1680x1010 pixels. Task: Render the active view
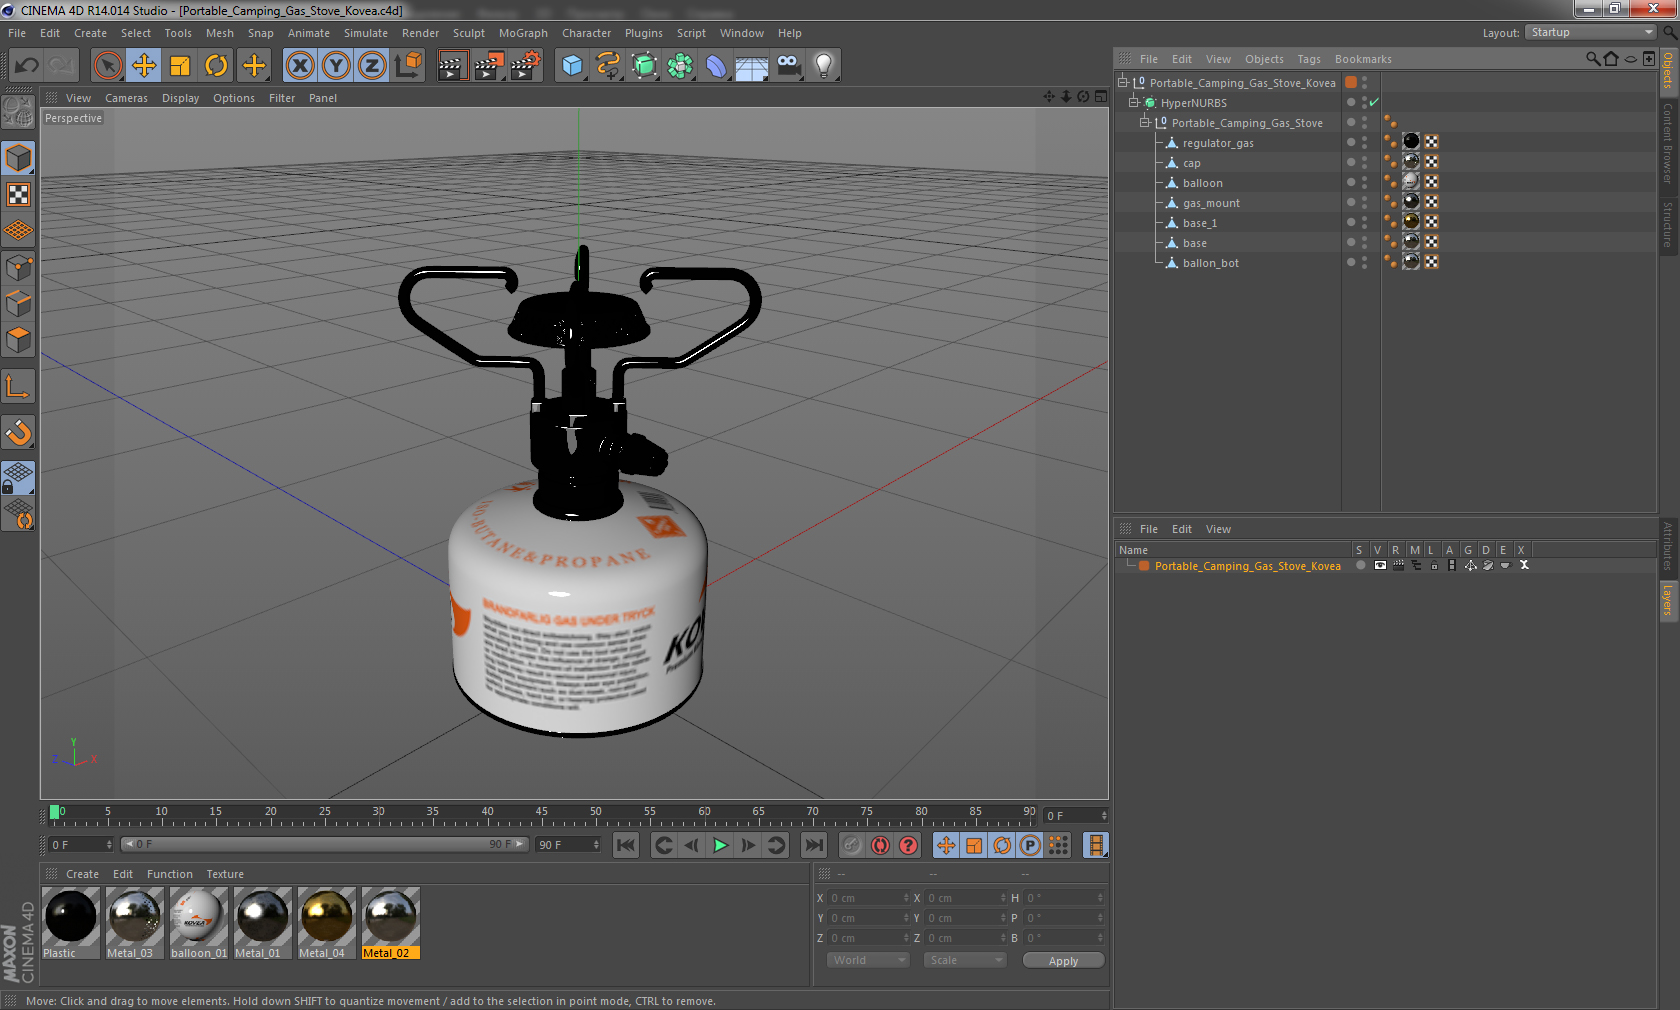coord(452,66)
